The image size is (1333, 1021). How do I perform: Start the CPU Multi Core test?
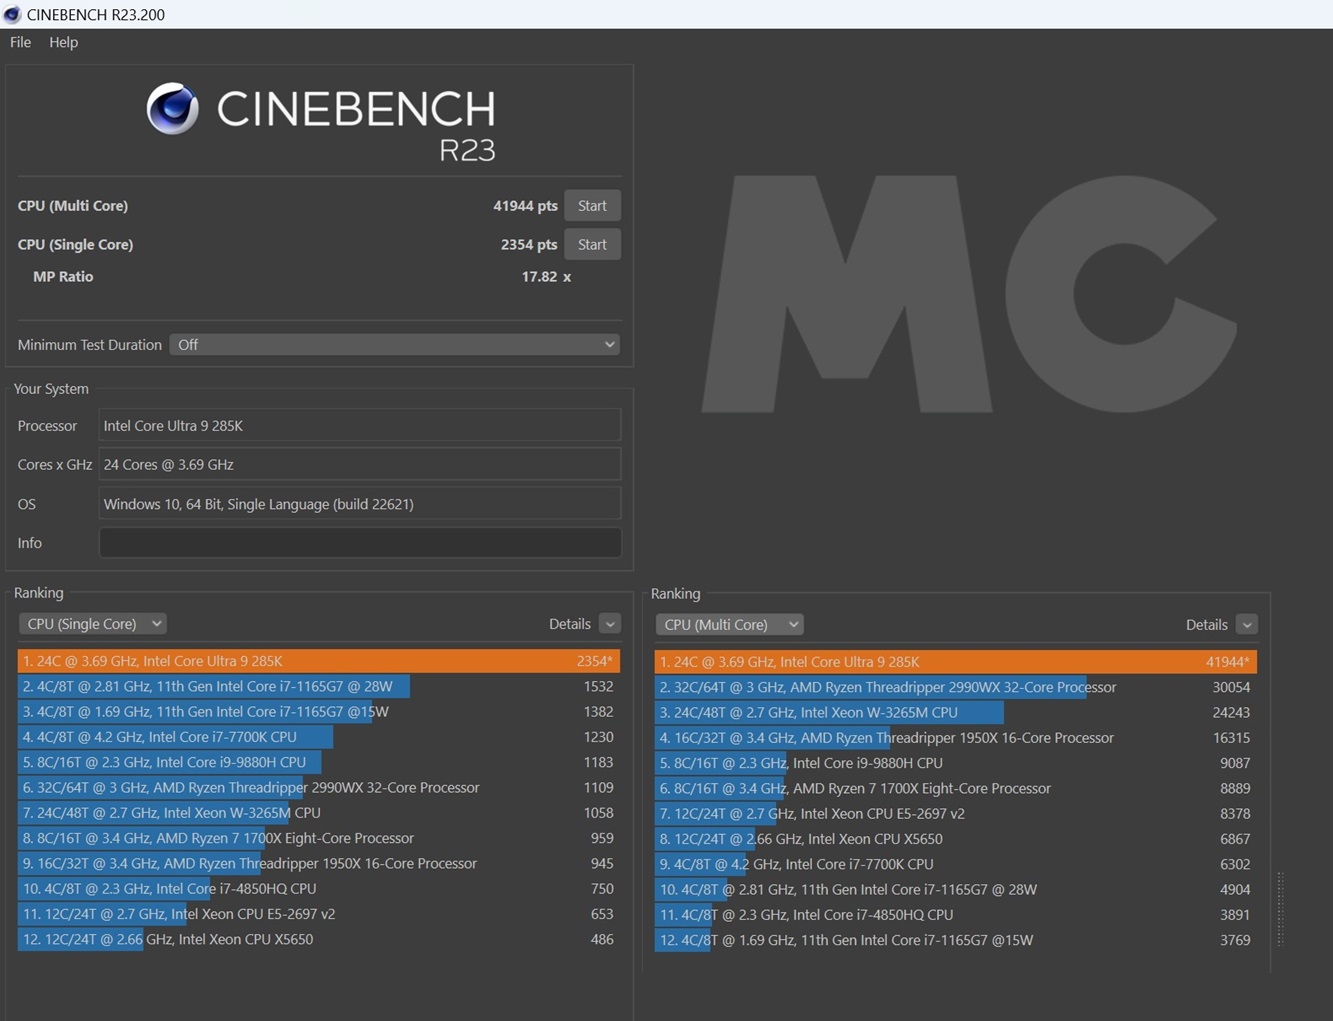591,205
